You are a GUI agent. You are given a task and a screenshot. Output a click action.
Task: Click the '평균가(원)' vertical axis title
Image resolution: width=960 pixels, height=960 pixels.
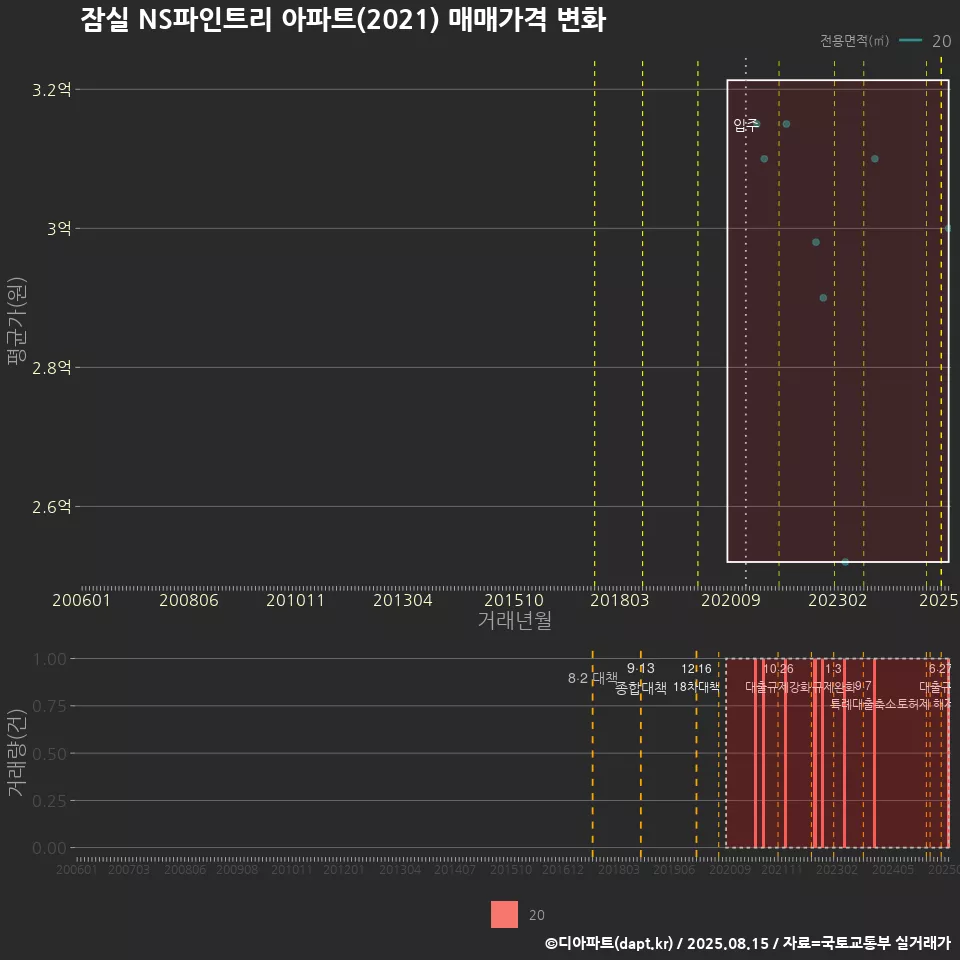17,321
